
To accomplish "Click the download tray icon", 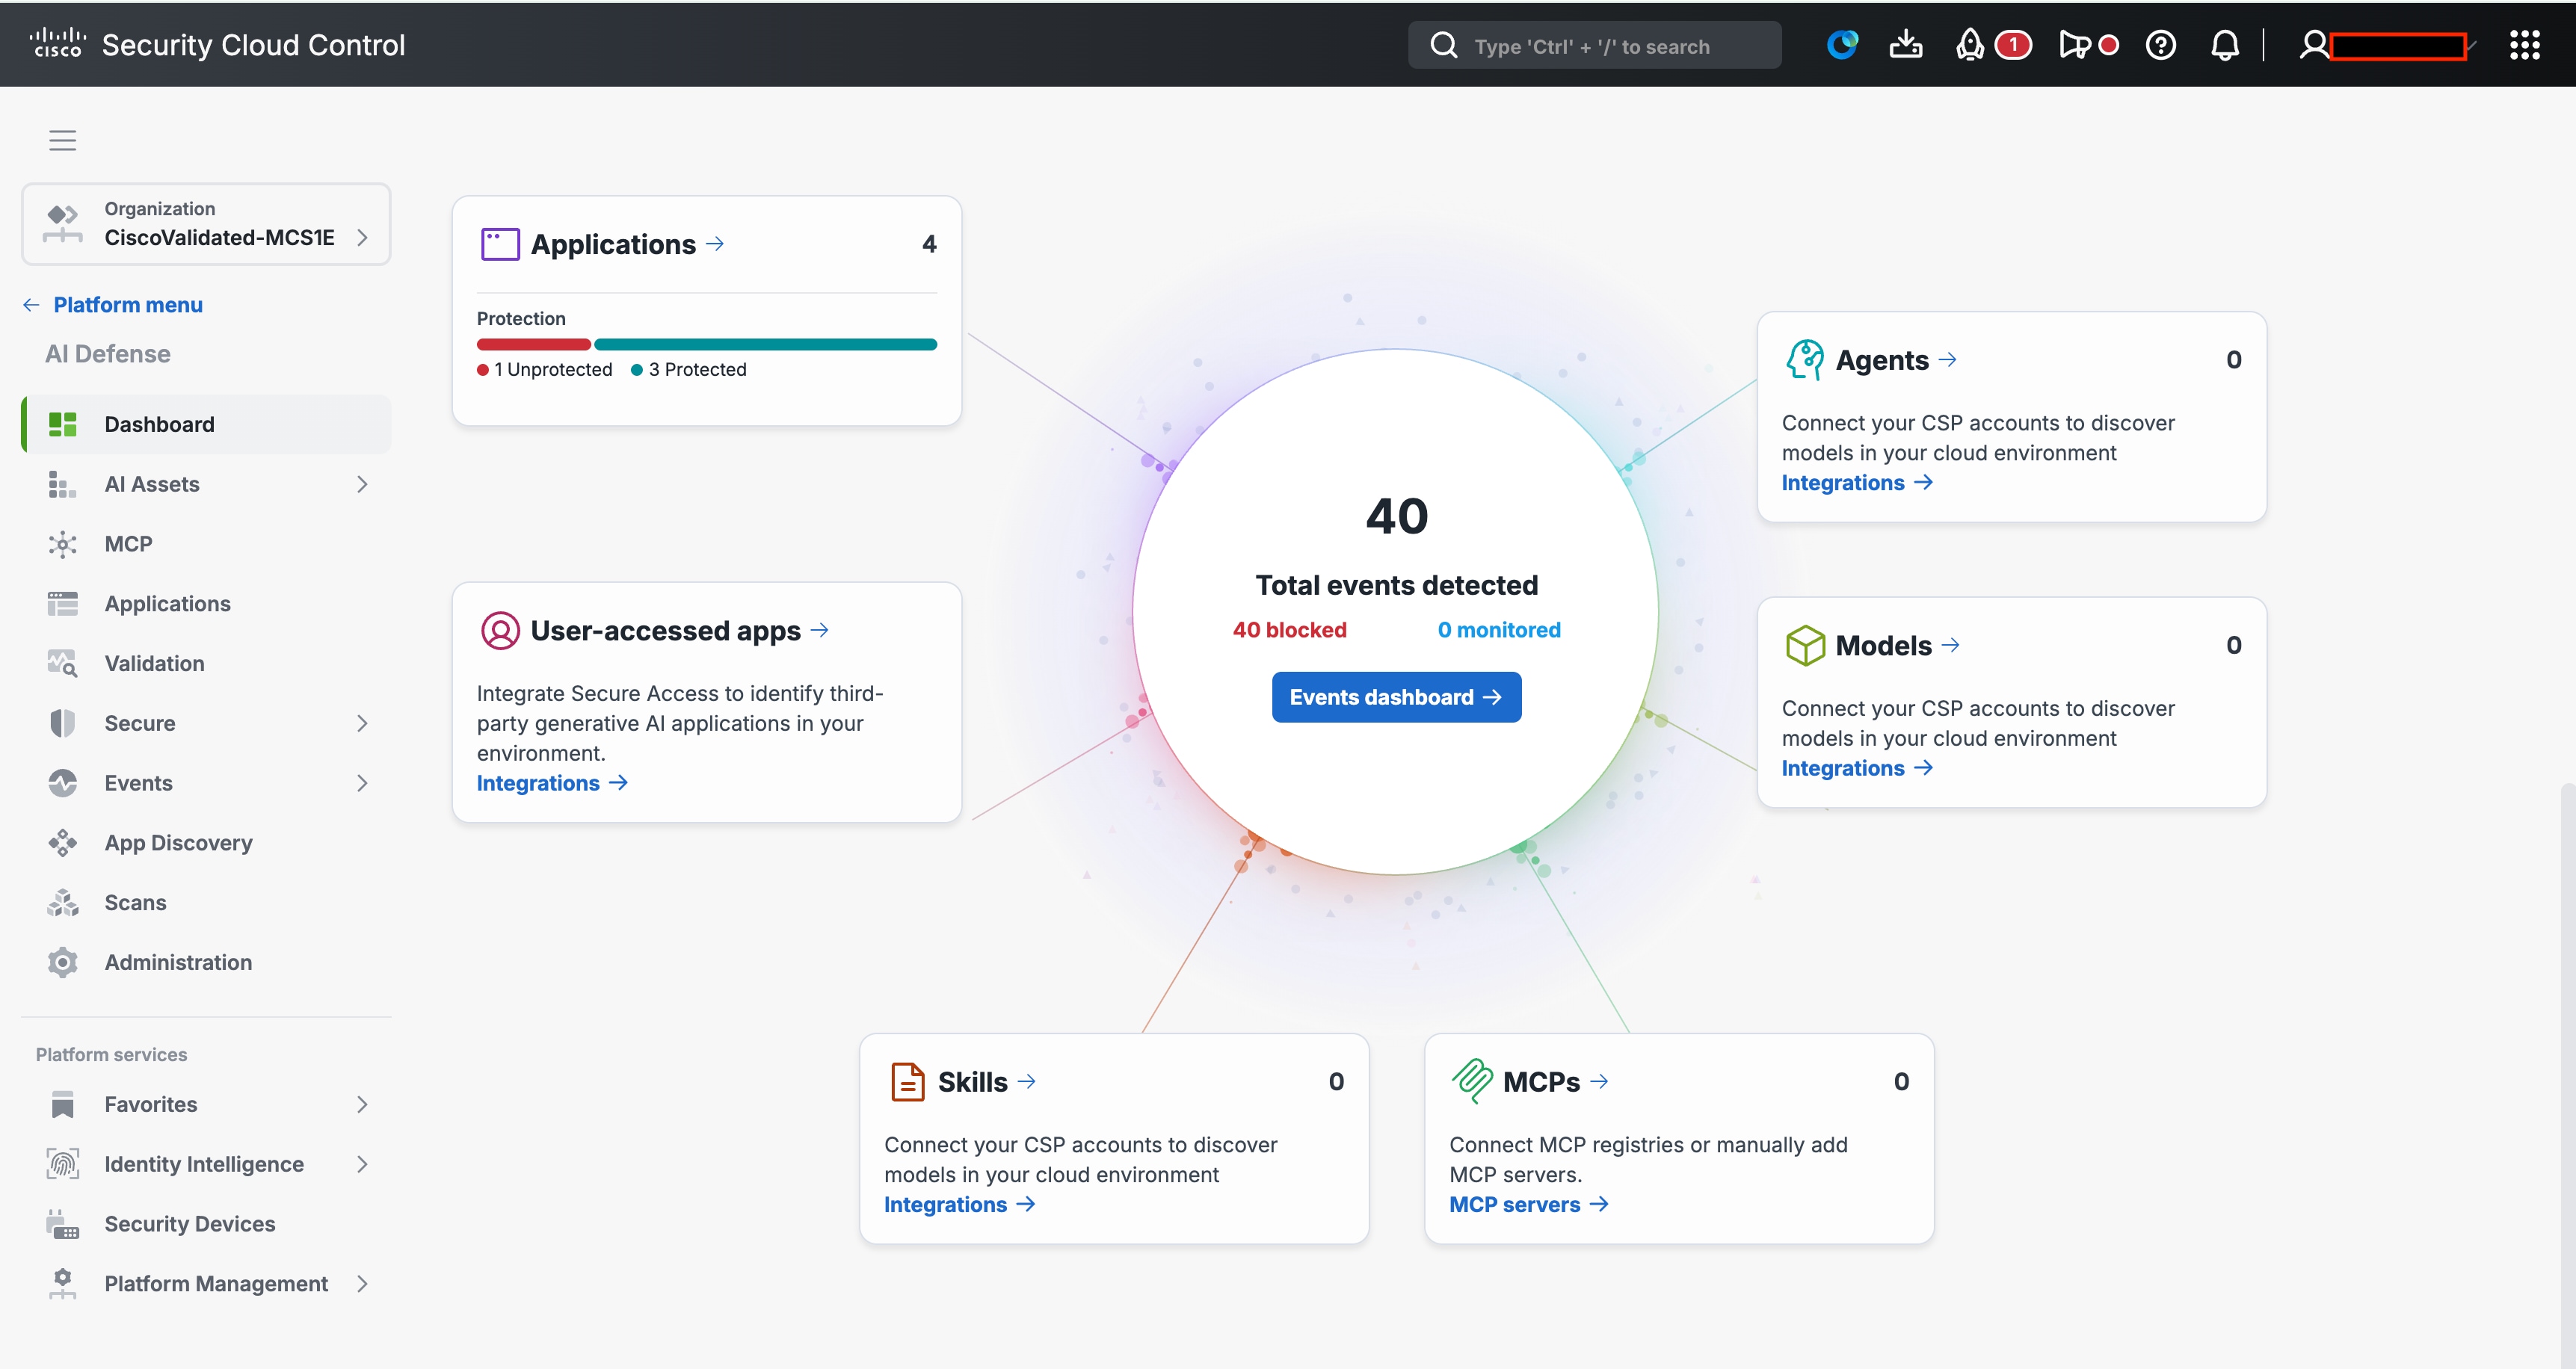I will click(1906, 45).
